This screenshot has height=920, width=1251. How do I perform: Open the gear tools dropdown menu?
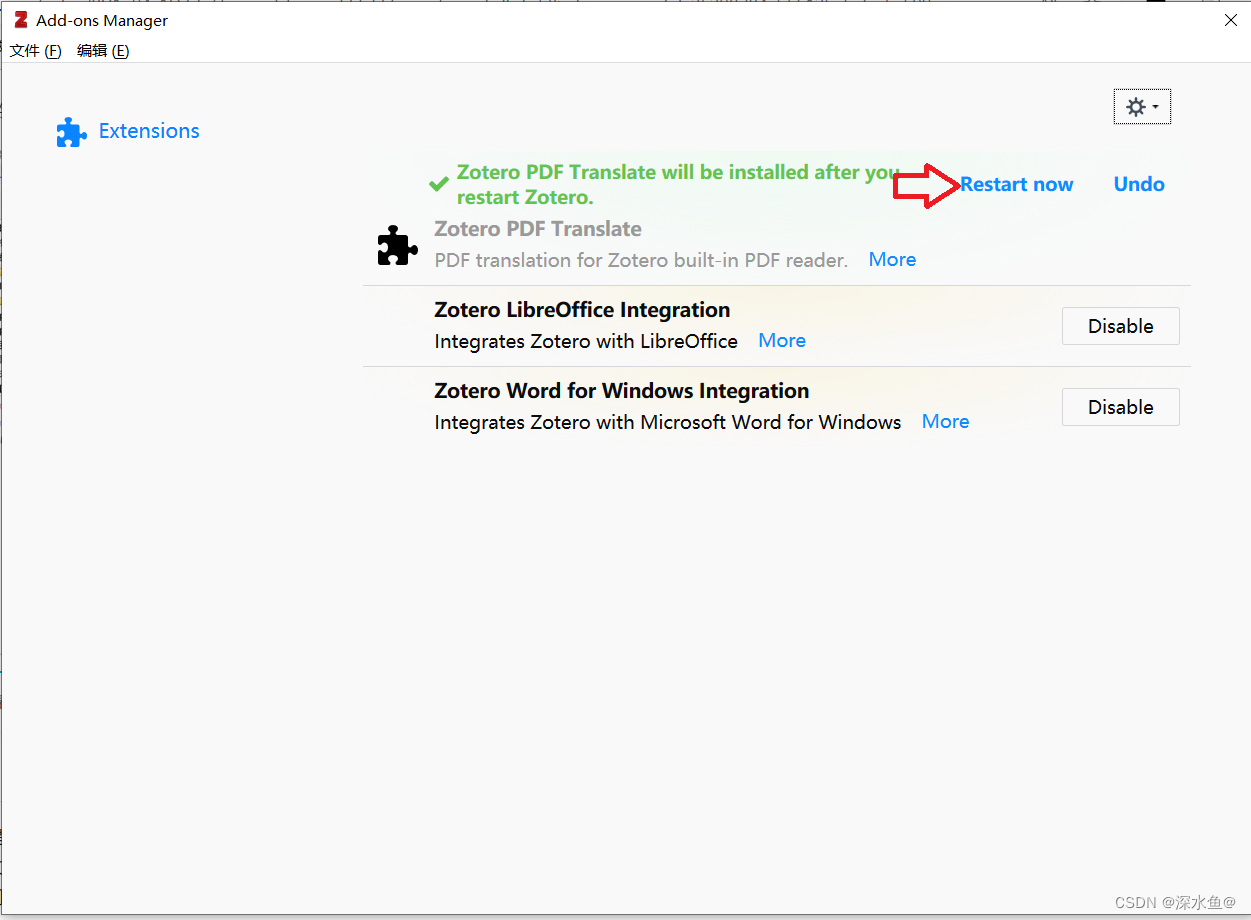[x=1142, y=107]
